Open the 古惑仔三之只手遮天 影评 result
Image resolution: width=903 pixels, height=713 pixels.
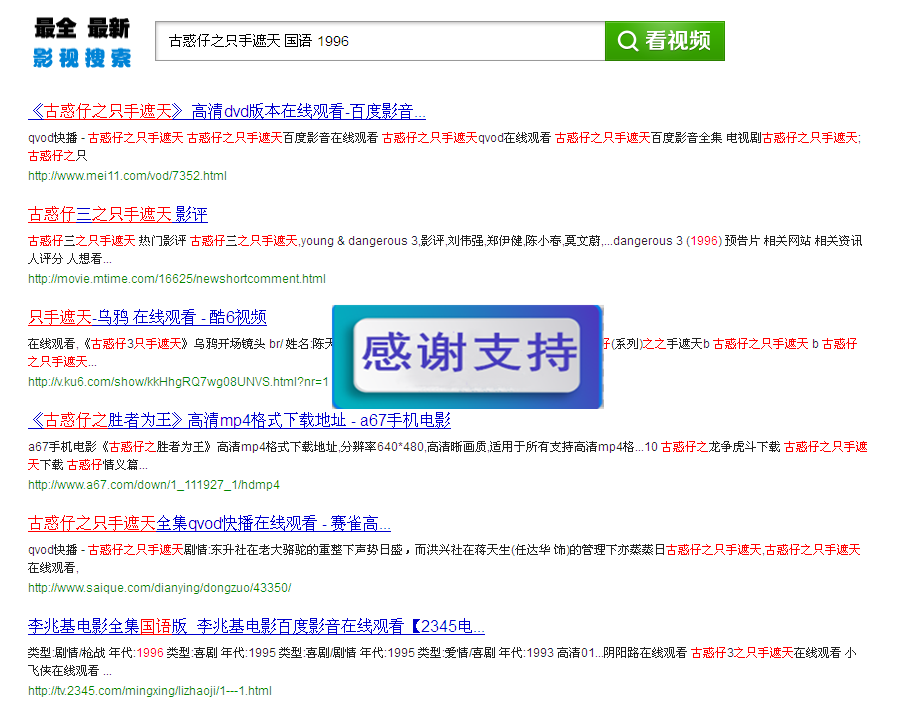117,214
